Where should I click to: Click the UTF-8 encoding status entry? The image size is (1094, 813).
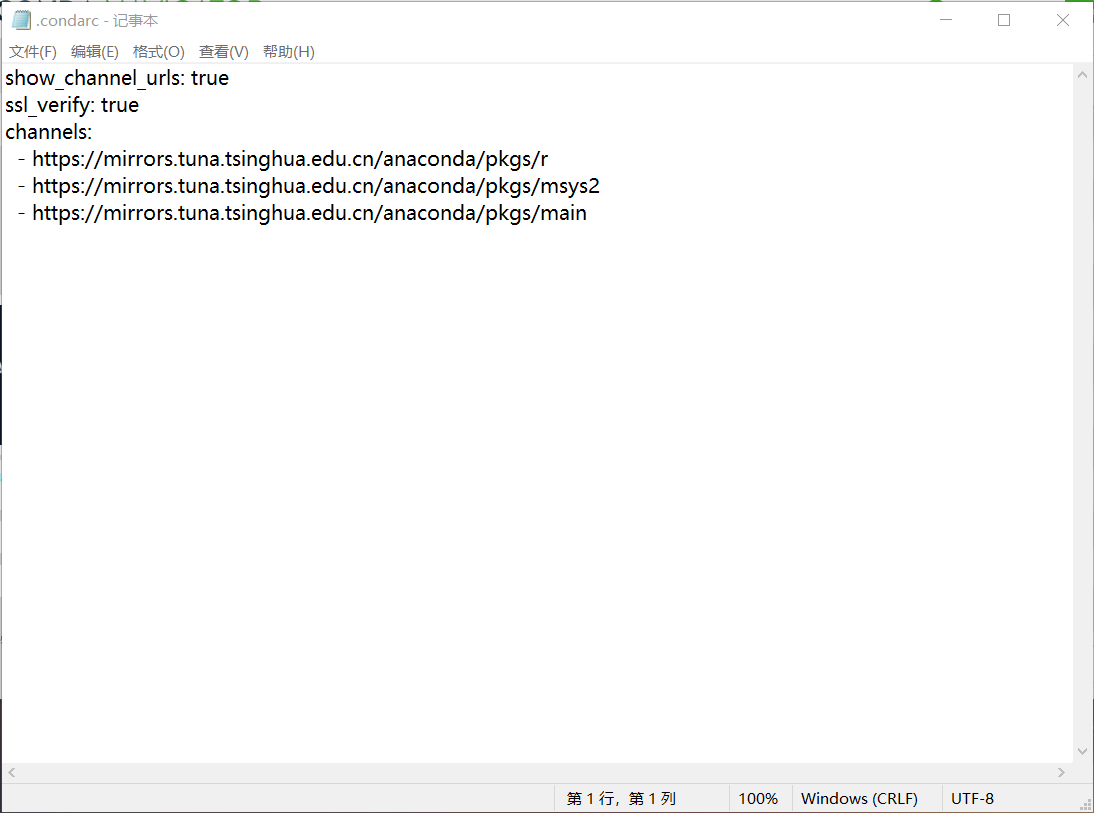pyautogui.click(x=973, y=798)
